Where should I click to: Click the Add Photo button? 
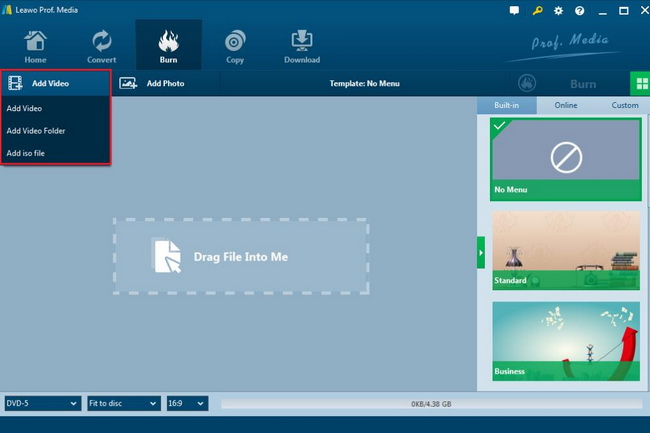[x=165, y=83]
